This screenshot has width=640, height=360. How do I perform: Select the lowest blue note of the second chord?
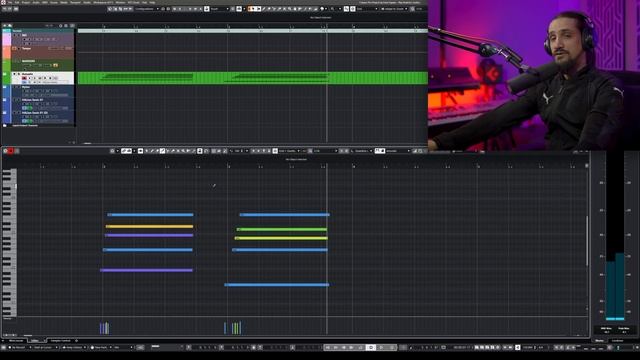pos(277,284)
